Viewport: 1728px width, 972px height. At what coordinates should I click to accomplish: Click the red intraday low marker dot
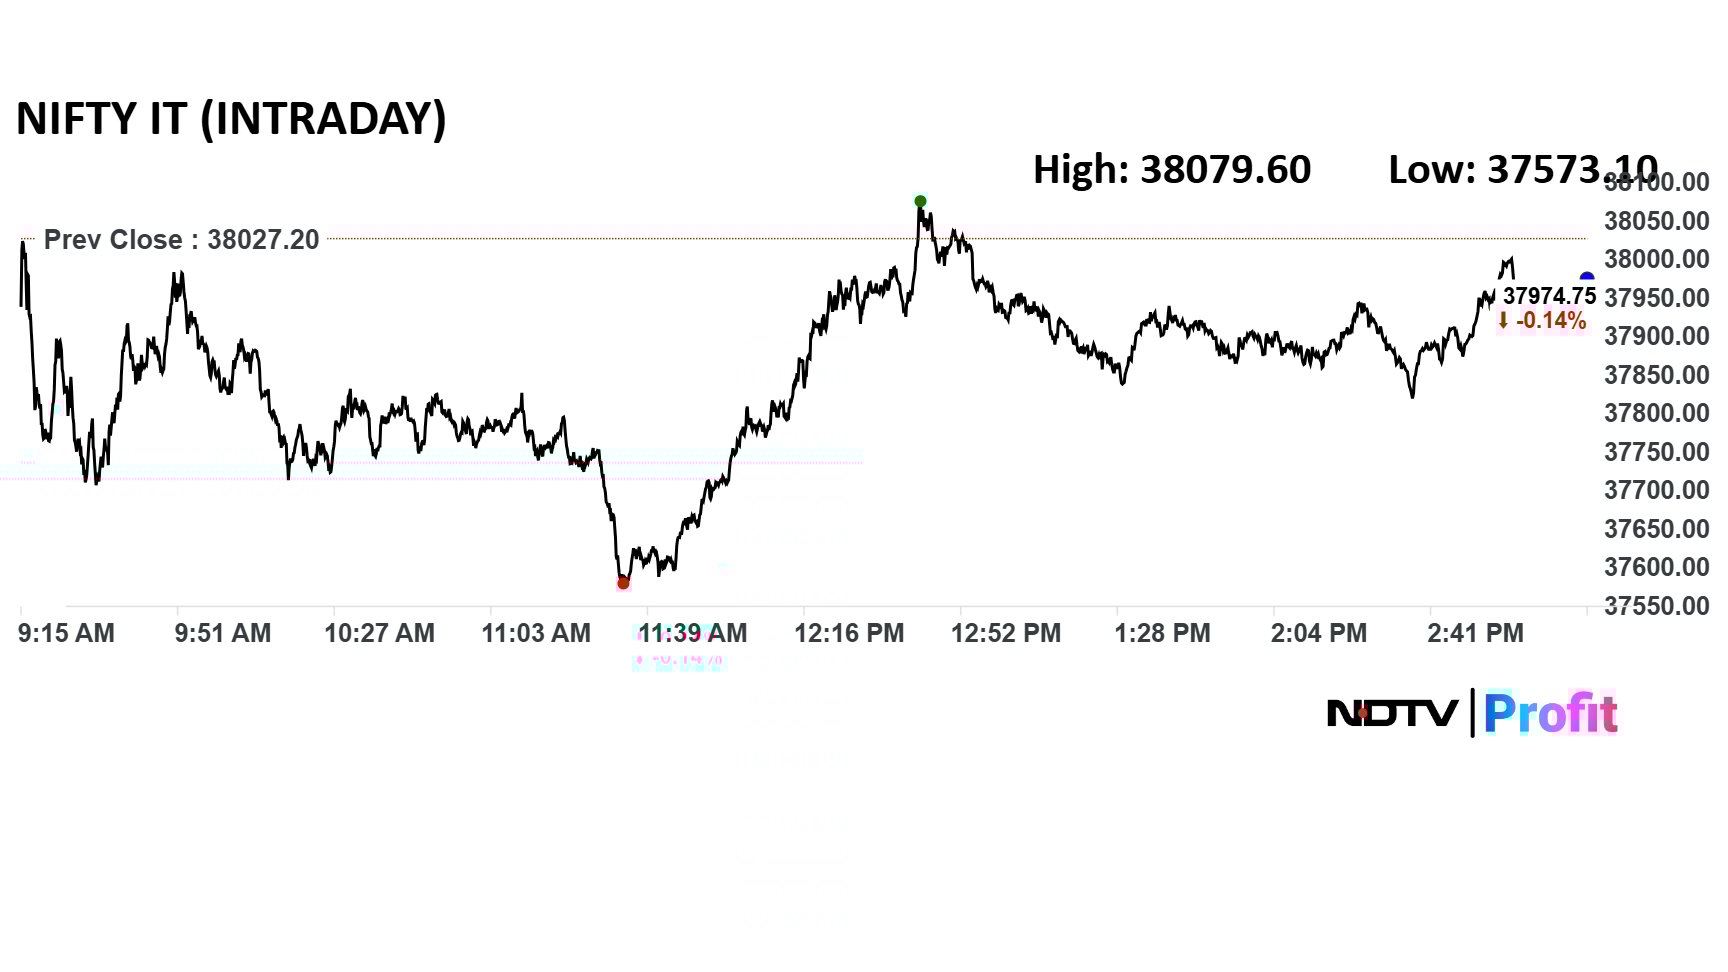(x=623, y=582)
